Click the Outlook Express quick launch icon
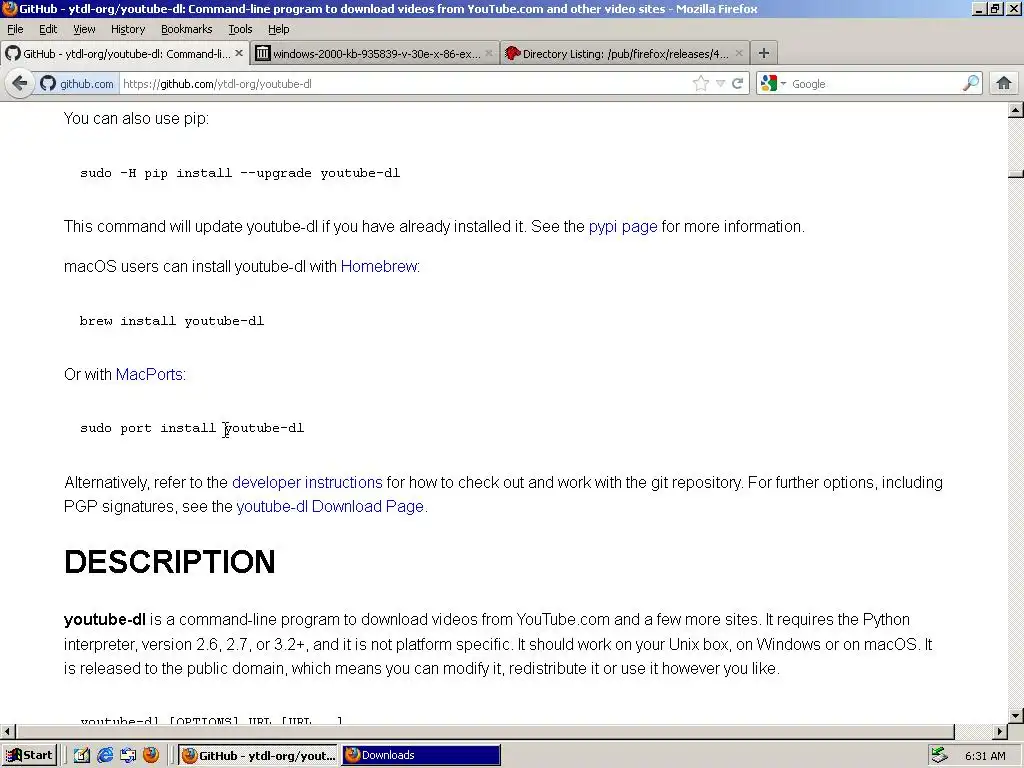The image size is (1024, 768). pos(127,755)
